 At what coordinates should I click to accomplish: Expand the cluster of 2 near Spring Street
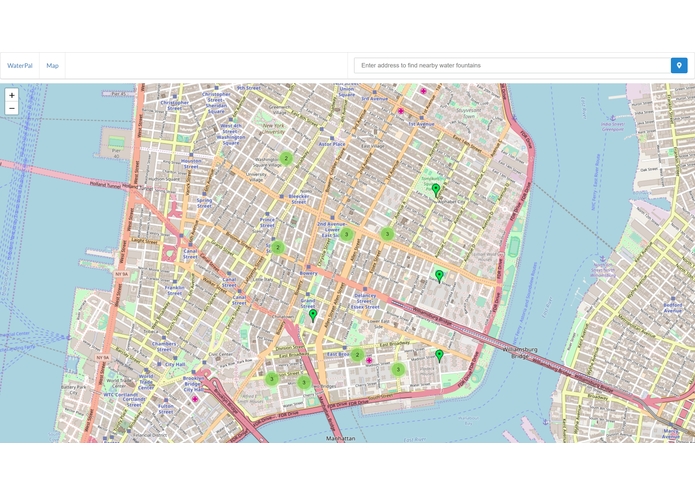[277, 247]
